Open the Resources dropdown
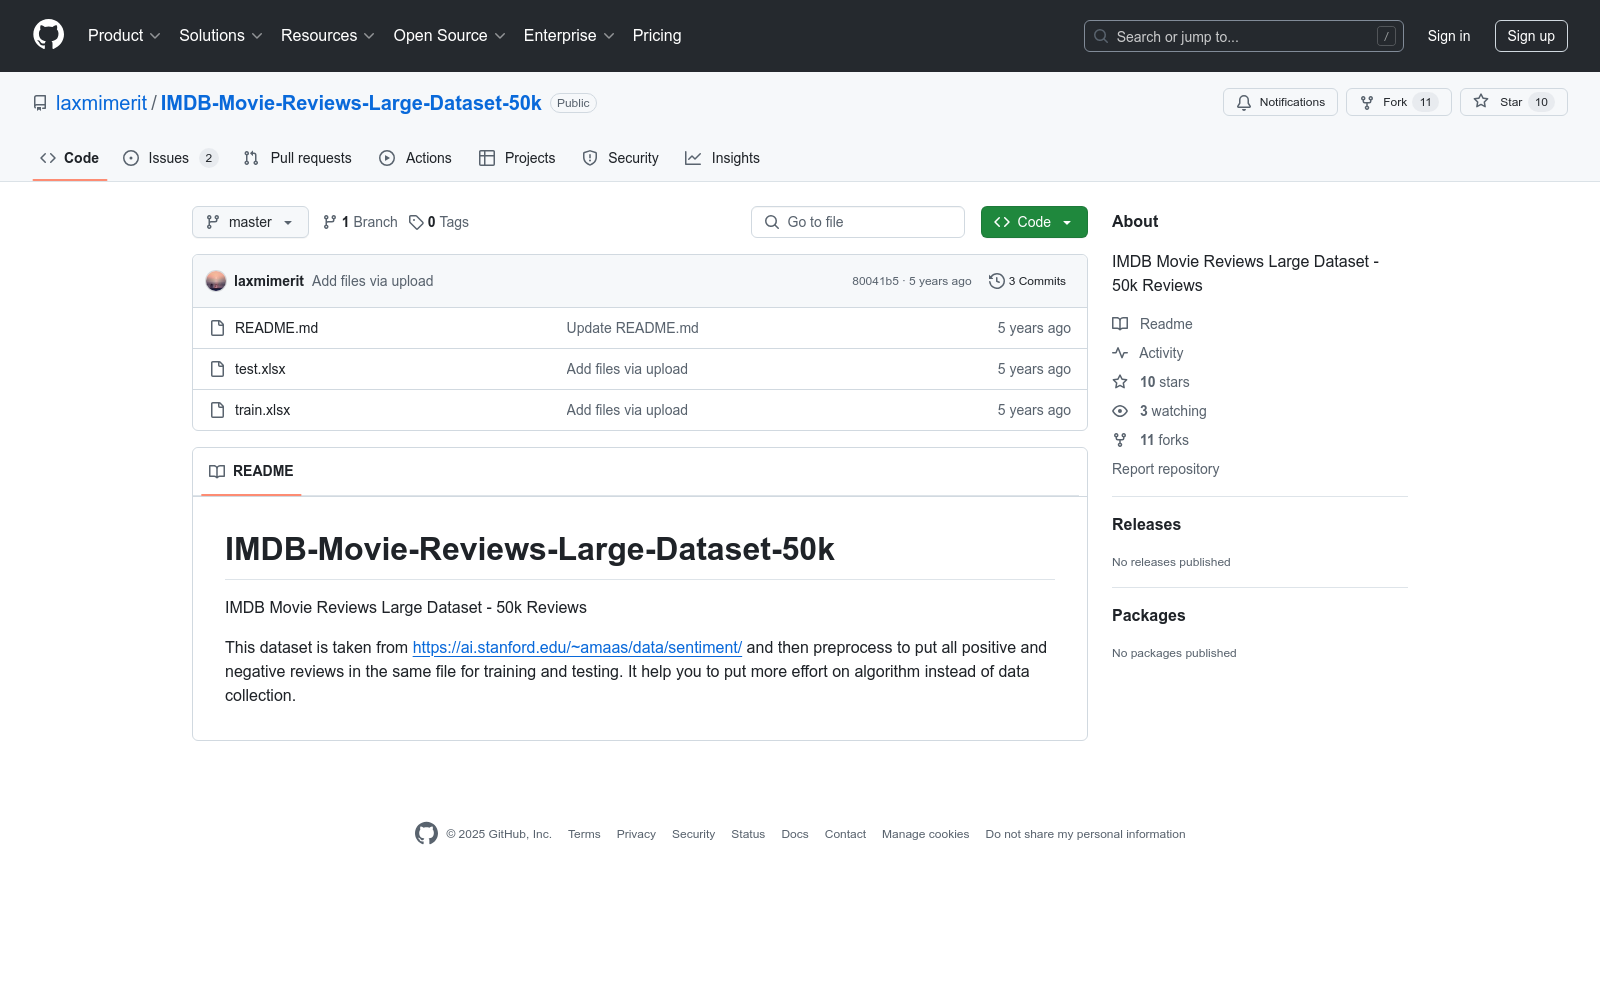1600x1000 pixels. click(x=328, y=36)
